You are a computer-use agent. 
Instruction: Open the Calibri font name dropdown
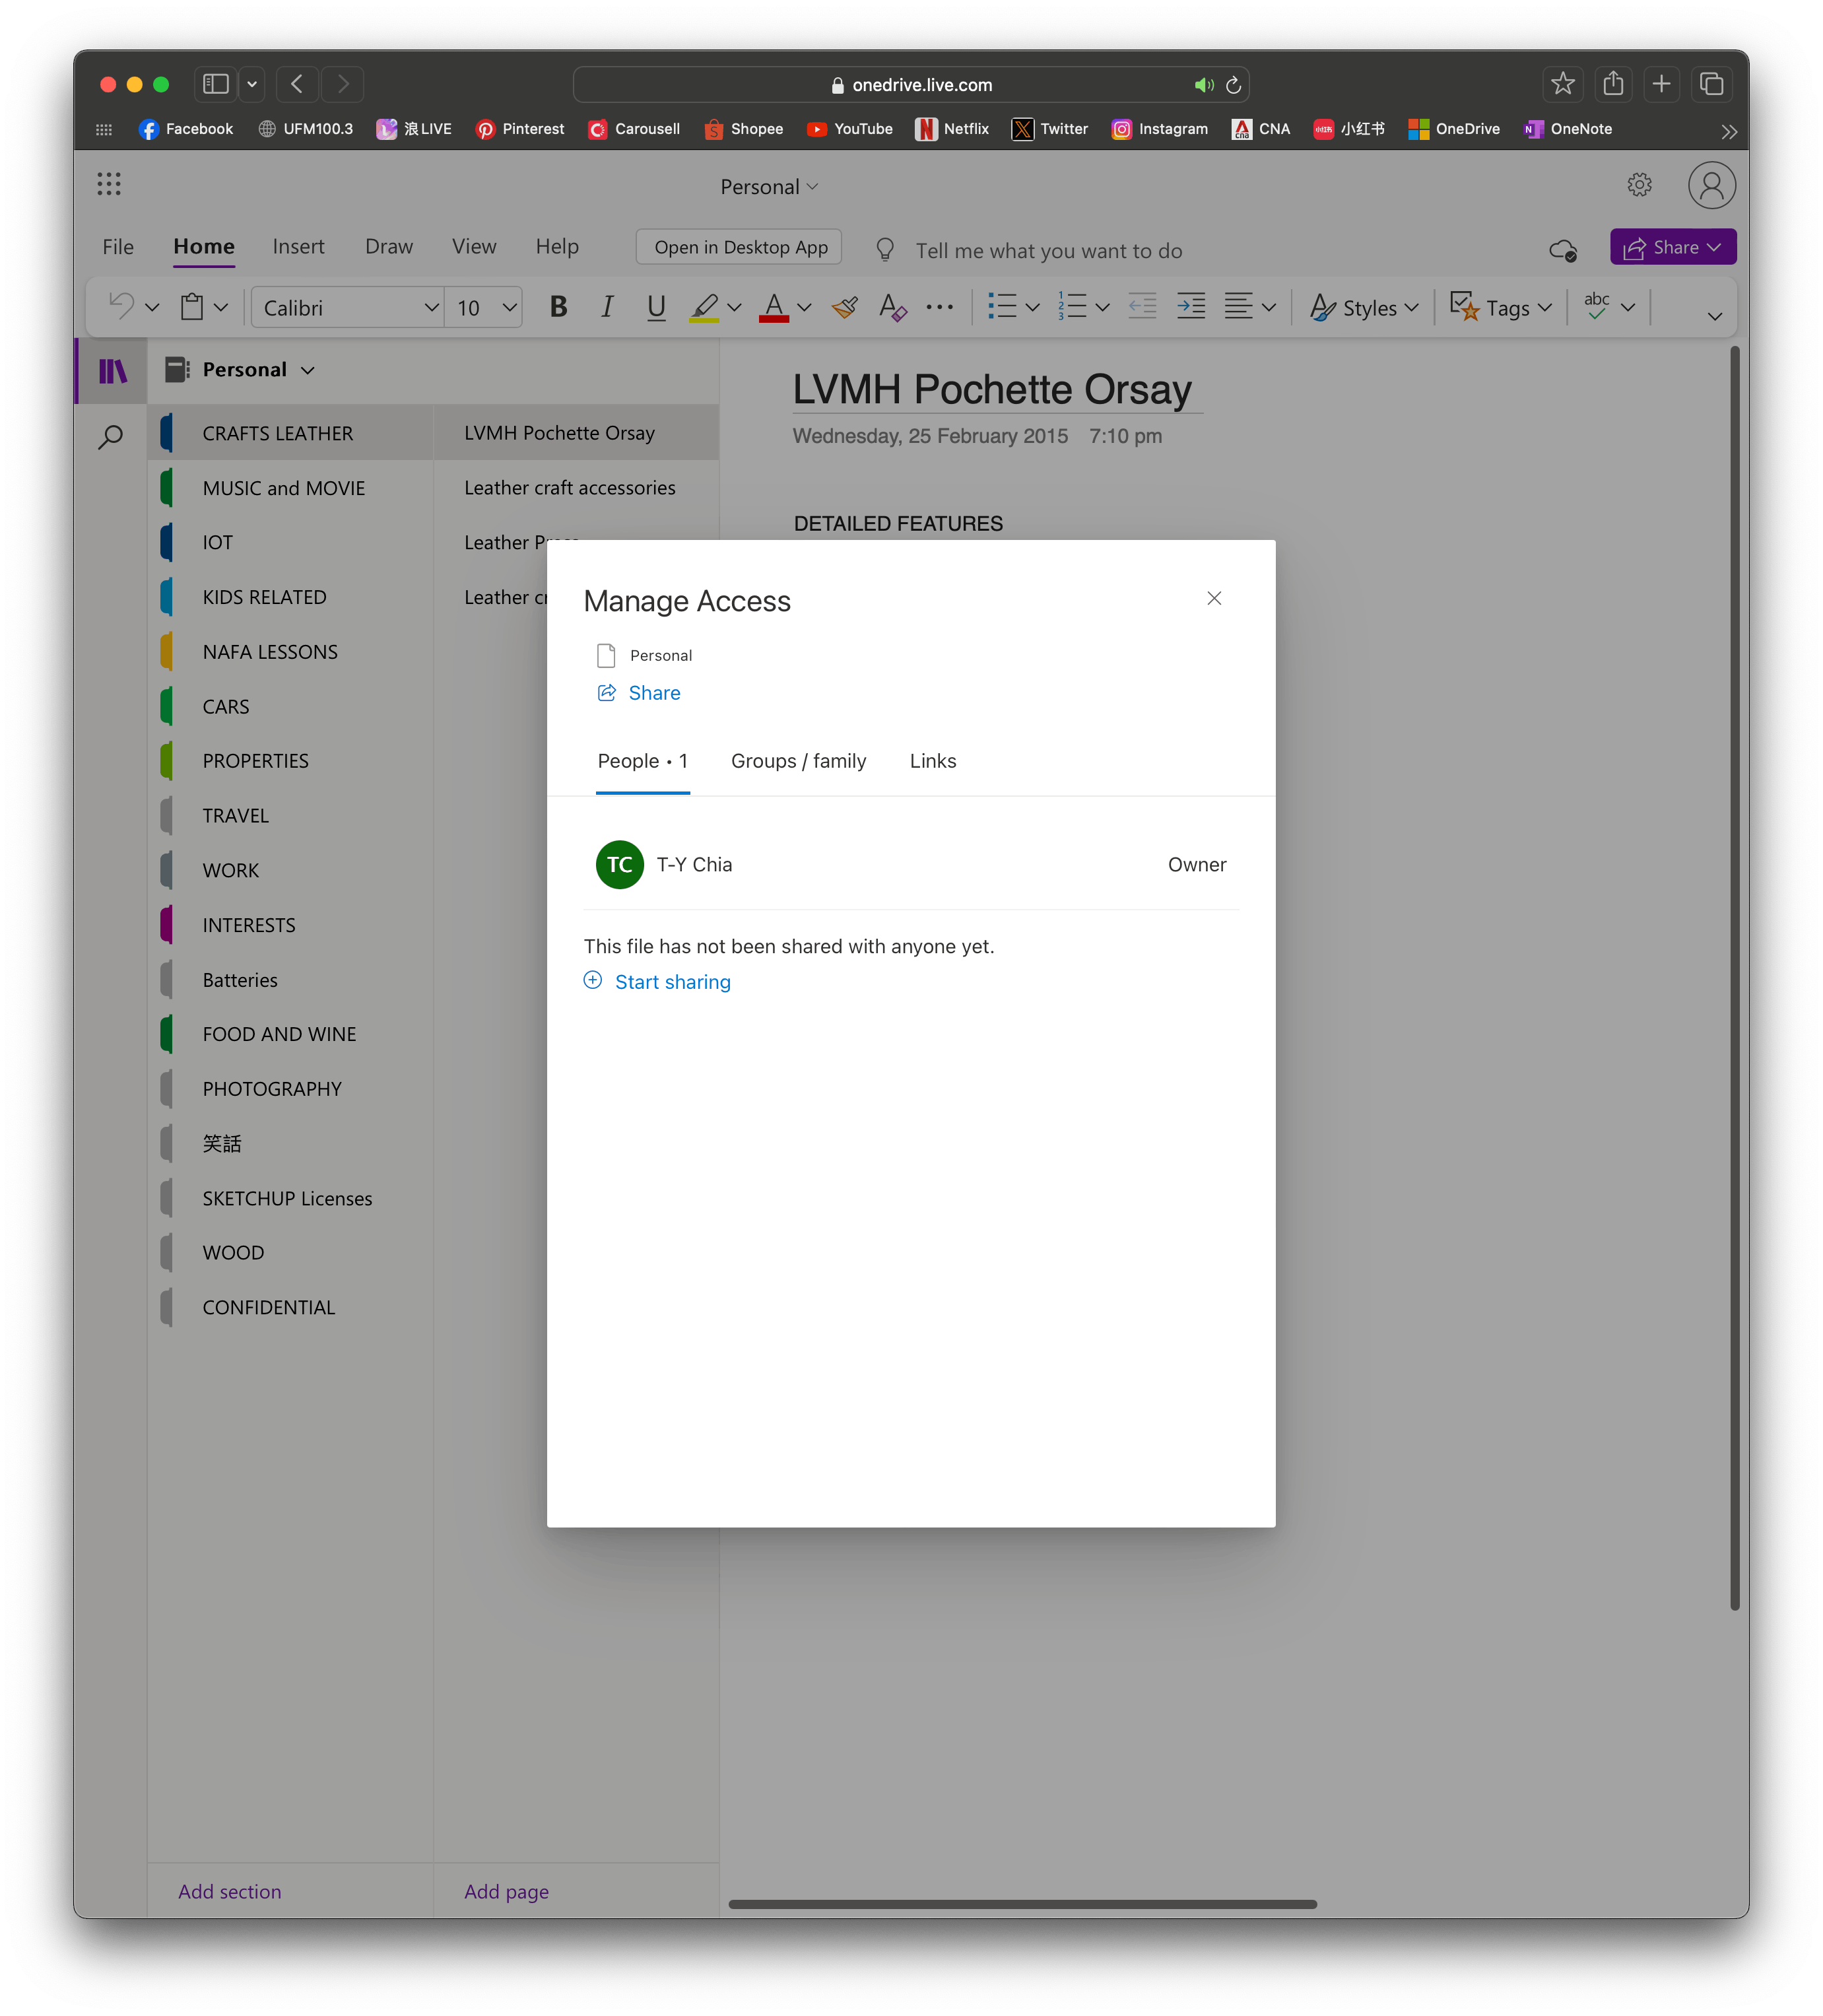point(346,308)
